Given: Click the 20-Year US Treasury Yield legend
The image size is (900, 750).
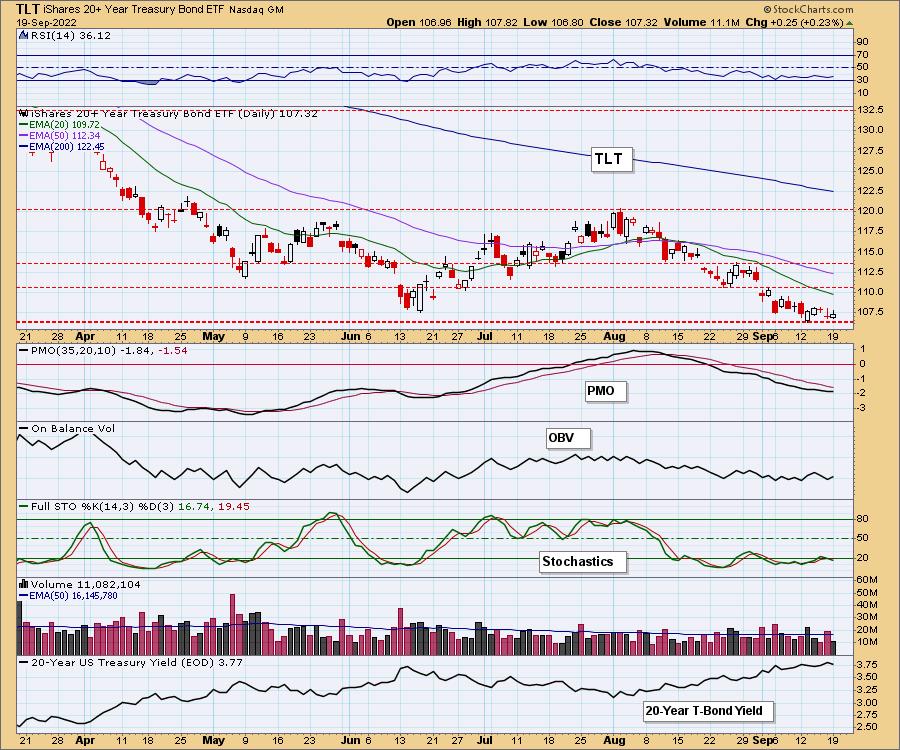Looking at the screenshot, I should point(137,663).
